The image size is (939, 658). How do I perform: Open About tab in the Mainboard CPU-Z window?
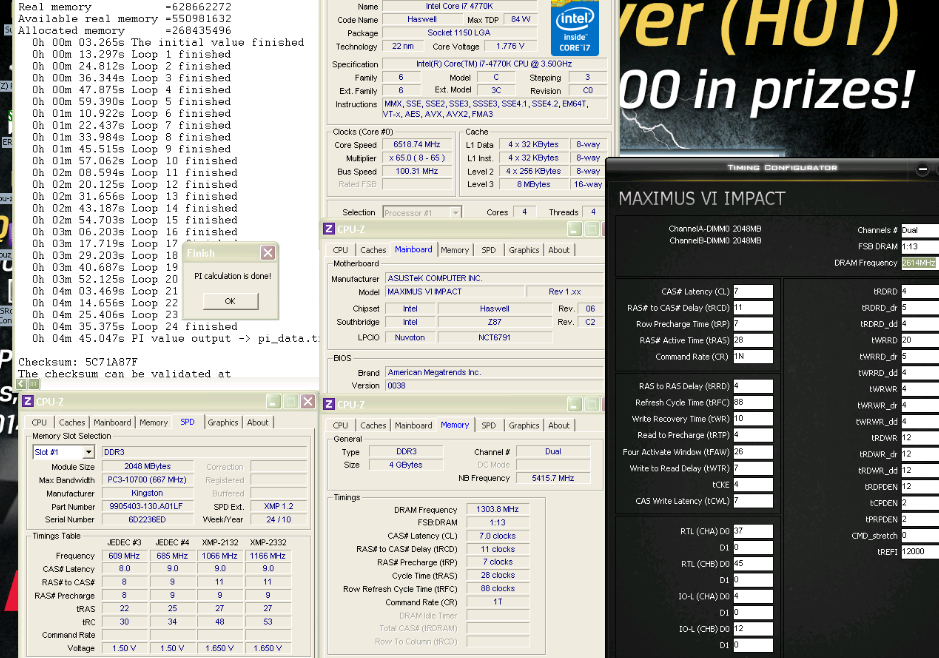coord(559,250)
